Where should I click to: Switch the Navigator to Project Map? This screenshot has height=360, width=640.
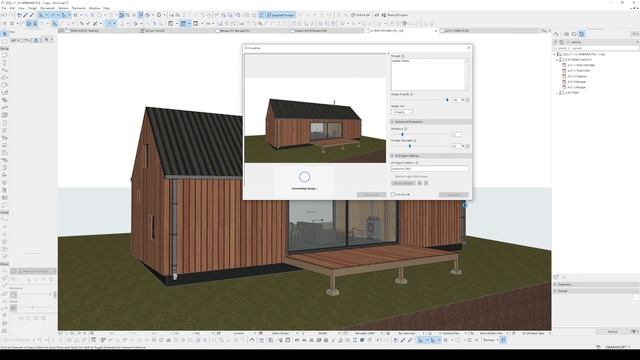click(556, 34)
